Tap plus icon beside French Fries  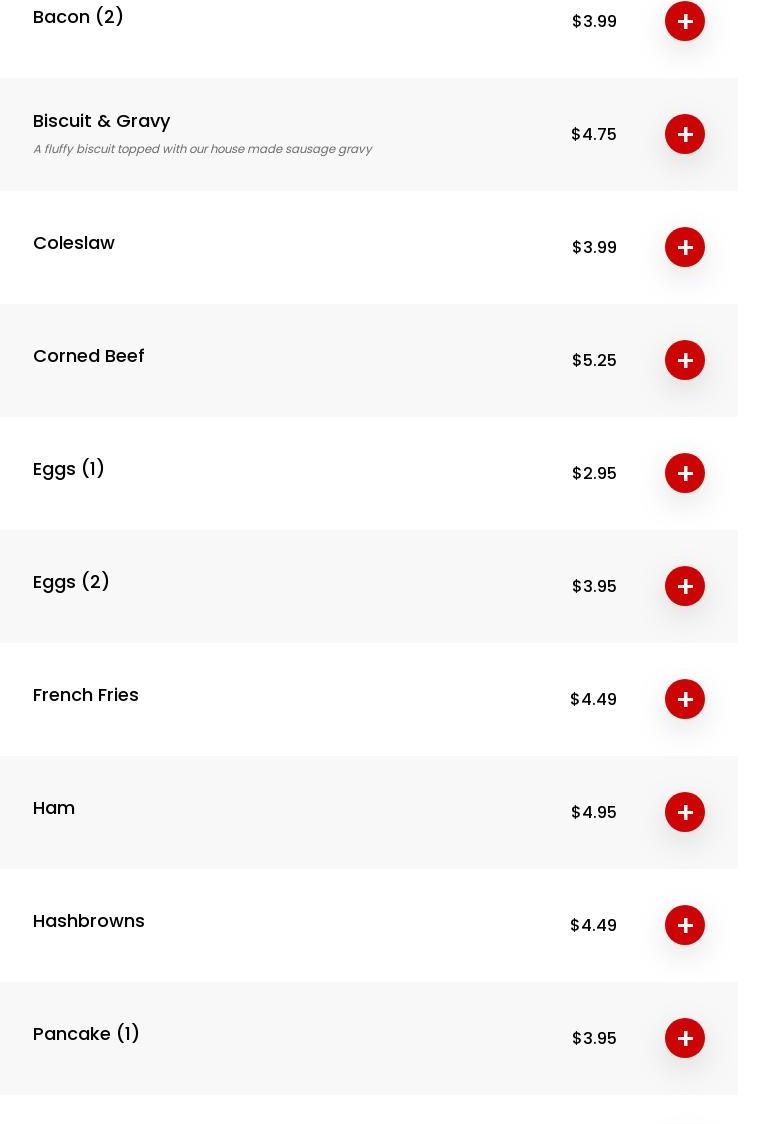coord(685,699)
